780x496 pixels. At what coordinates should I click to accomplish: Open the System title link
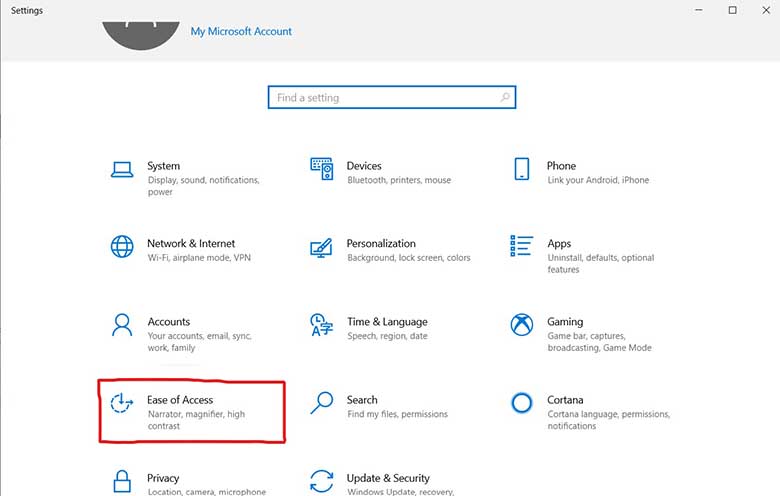point(163,166)
